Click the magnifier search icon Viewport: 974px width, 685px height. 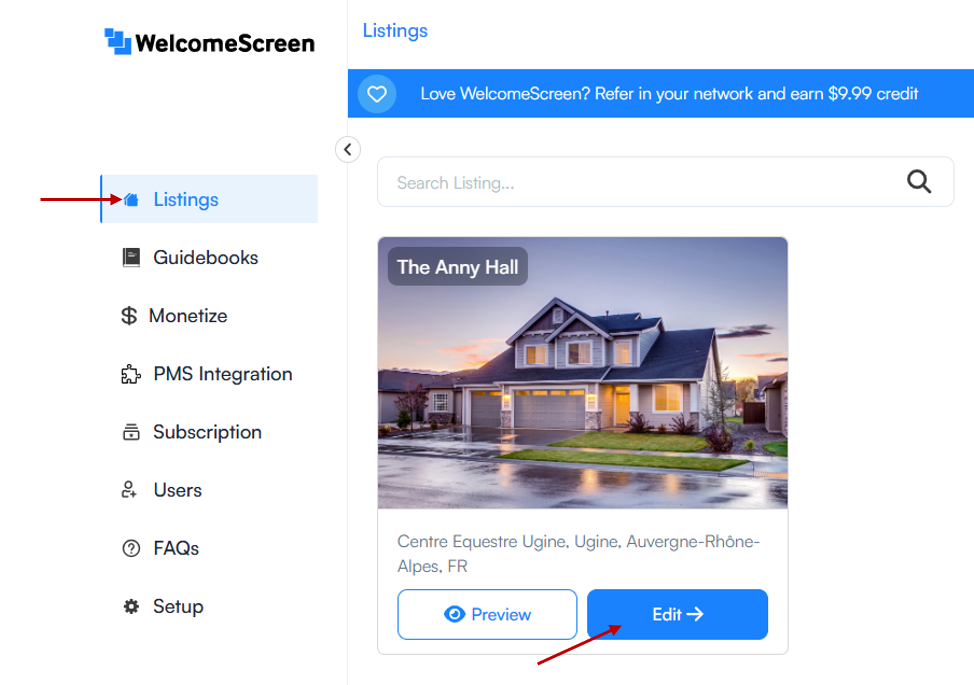[x=919, y=181]
